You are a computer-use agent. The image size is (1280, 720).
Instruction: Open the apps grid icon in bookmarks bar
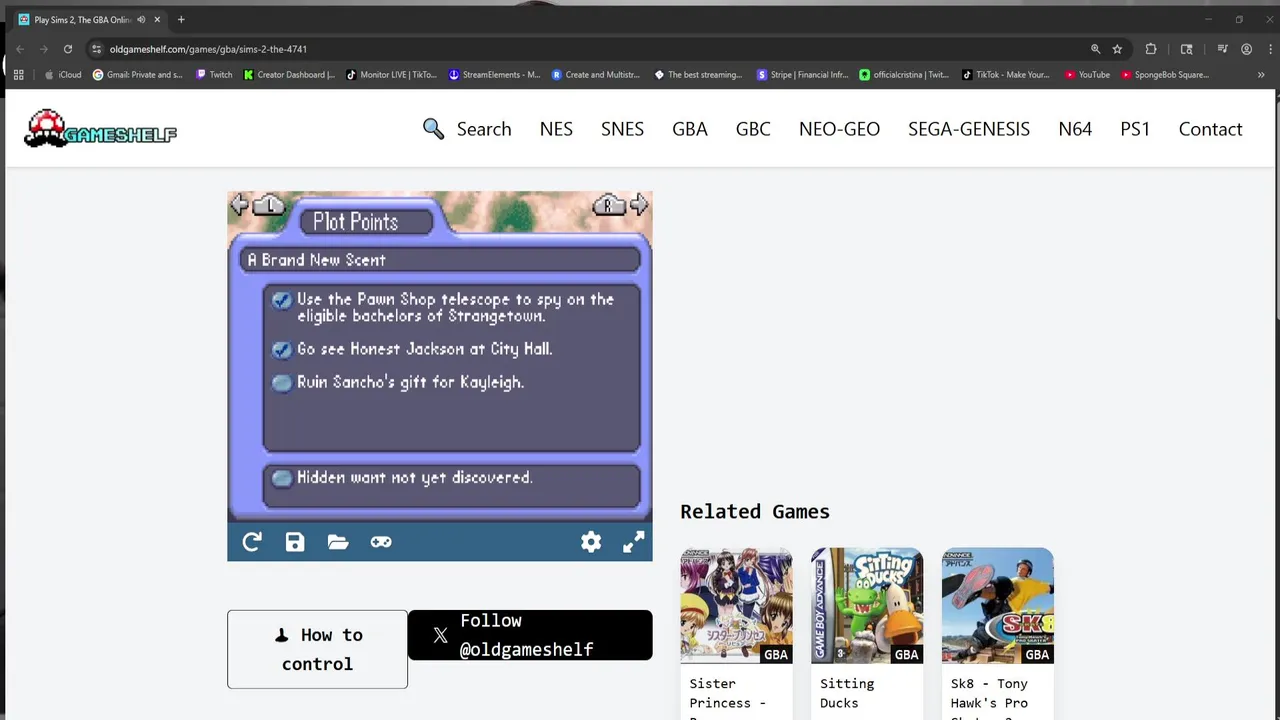pos(18,75)
